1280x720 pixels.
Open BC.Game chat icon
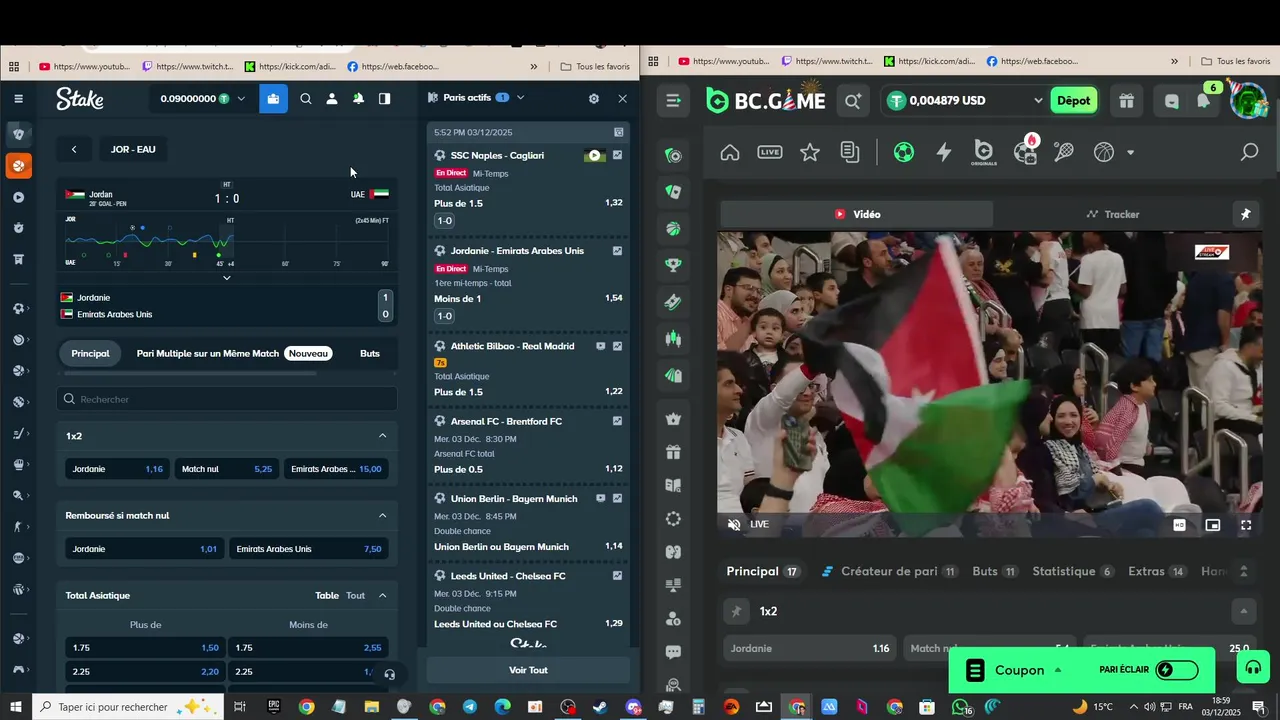[1172, 101]
